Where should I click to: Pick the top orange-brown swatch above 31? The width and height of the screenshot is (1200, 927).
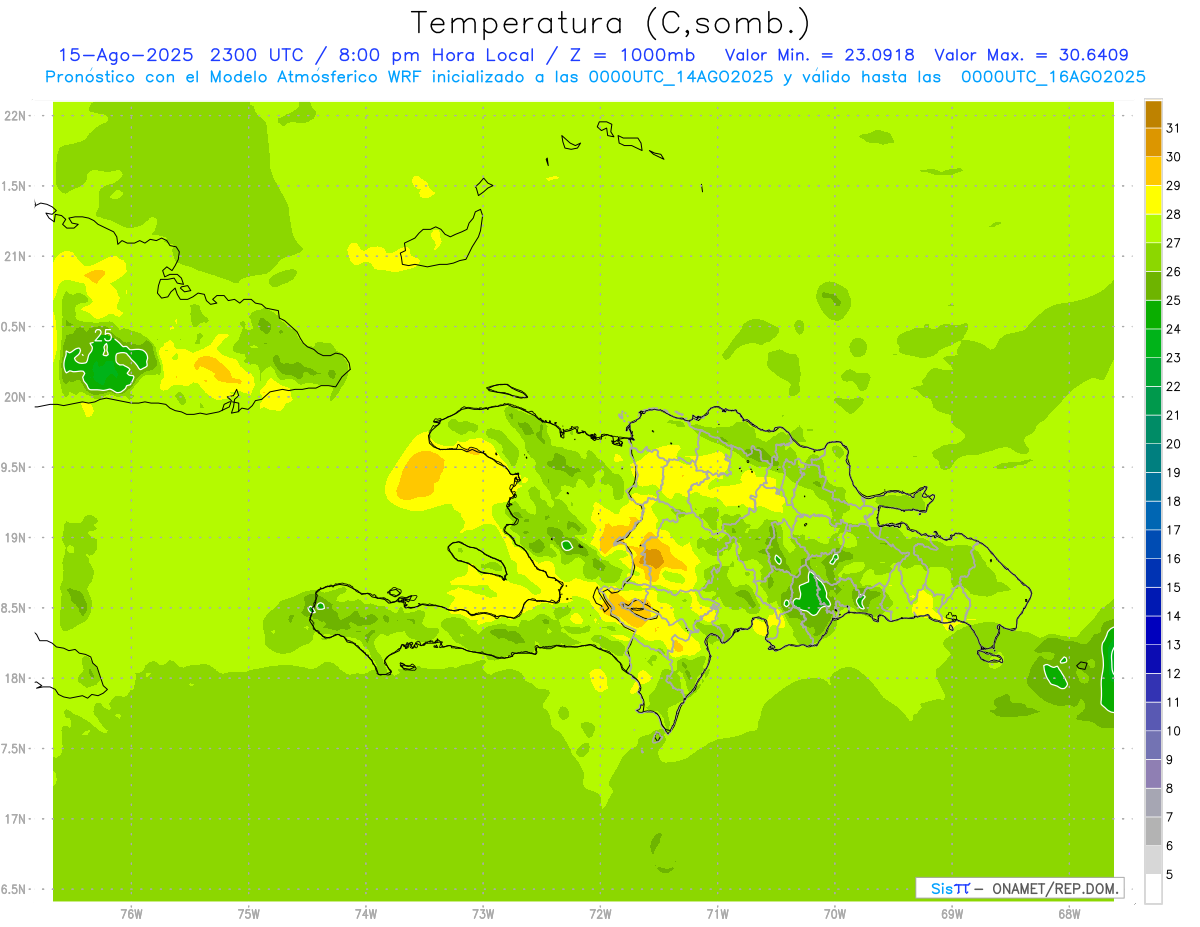1153,113
